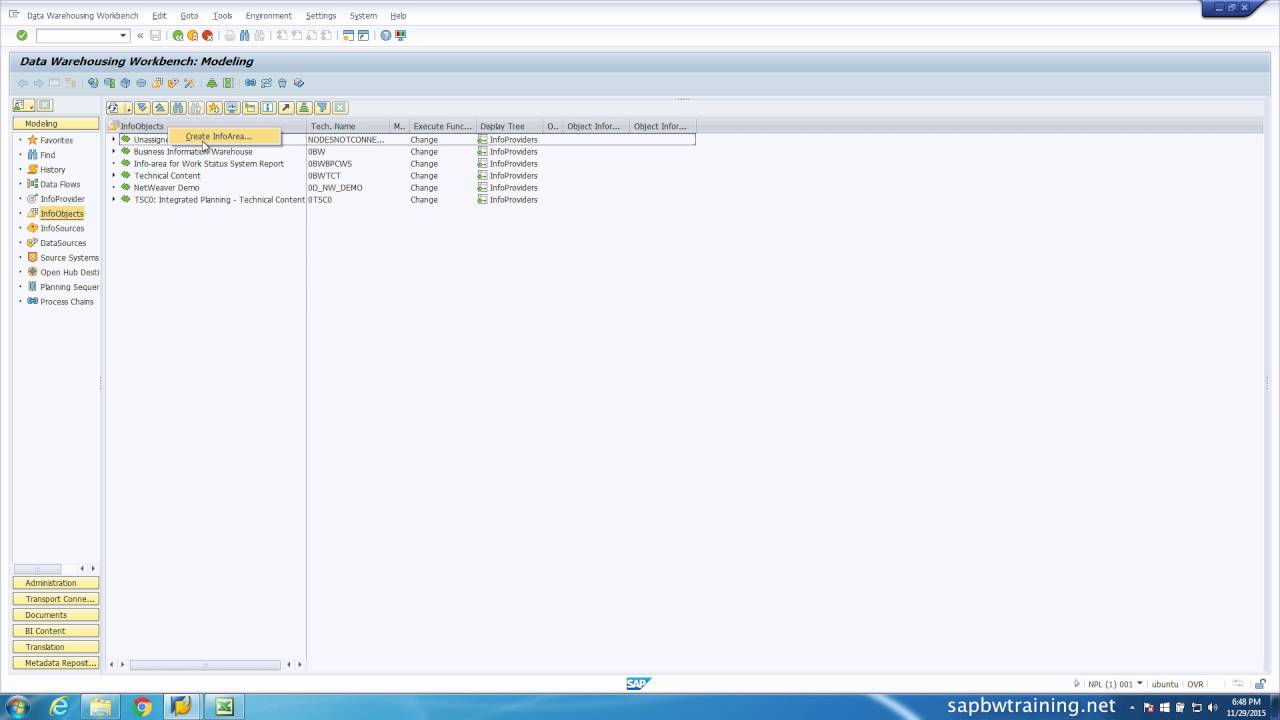This screenshot has width=1280, height=720.
Task: Select the NetWeaver Demo InfoArea row
Action: pyautogui.click(x=166, y=187)
